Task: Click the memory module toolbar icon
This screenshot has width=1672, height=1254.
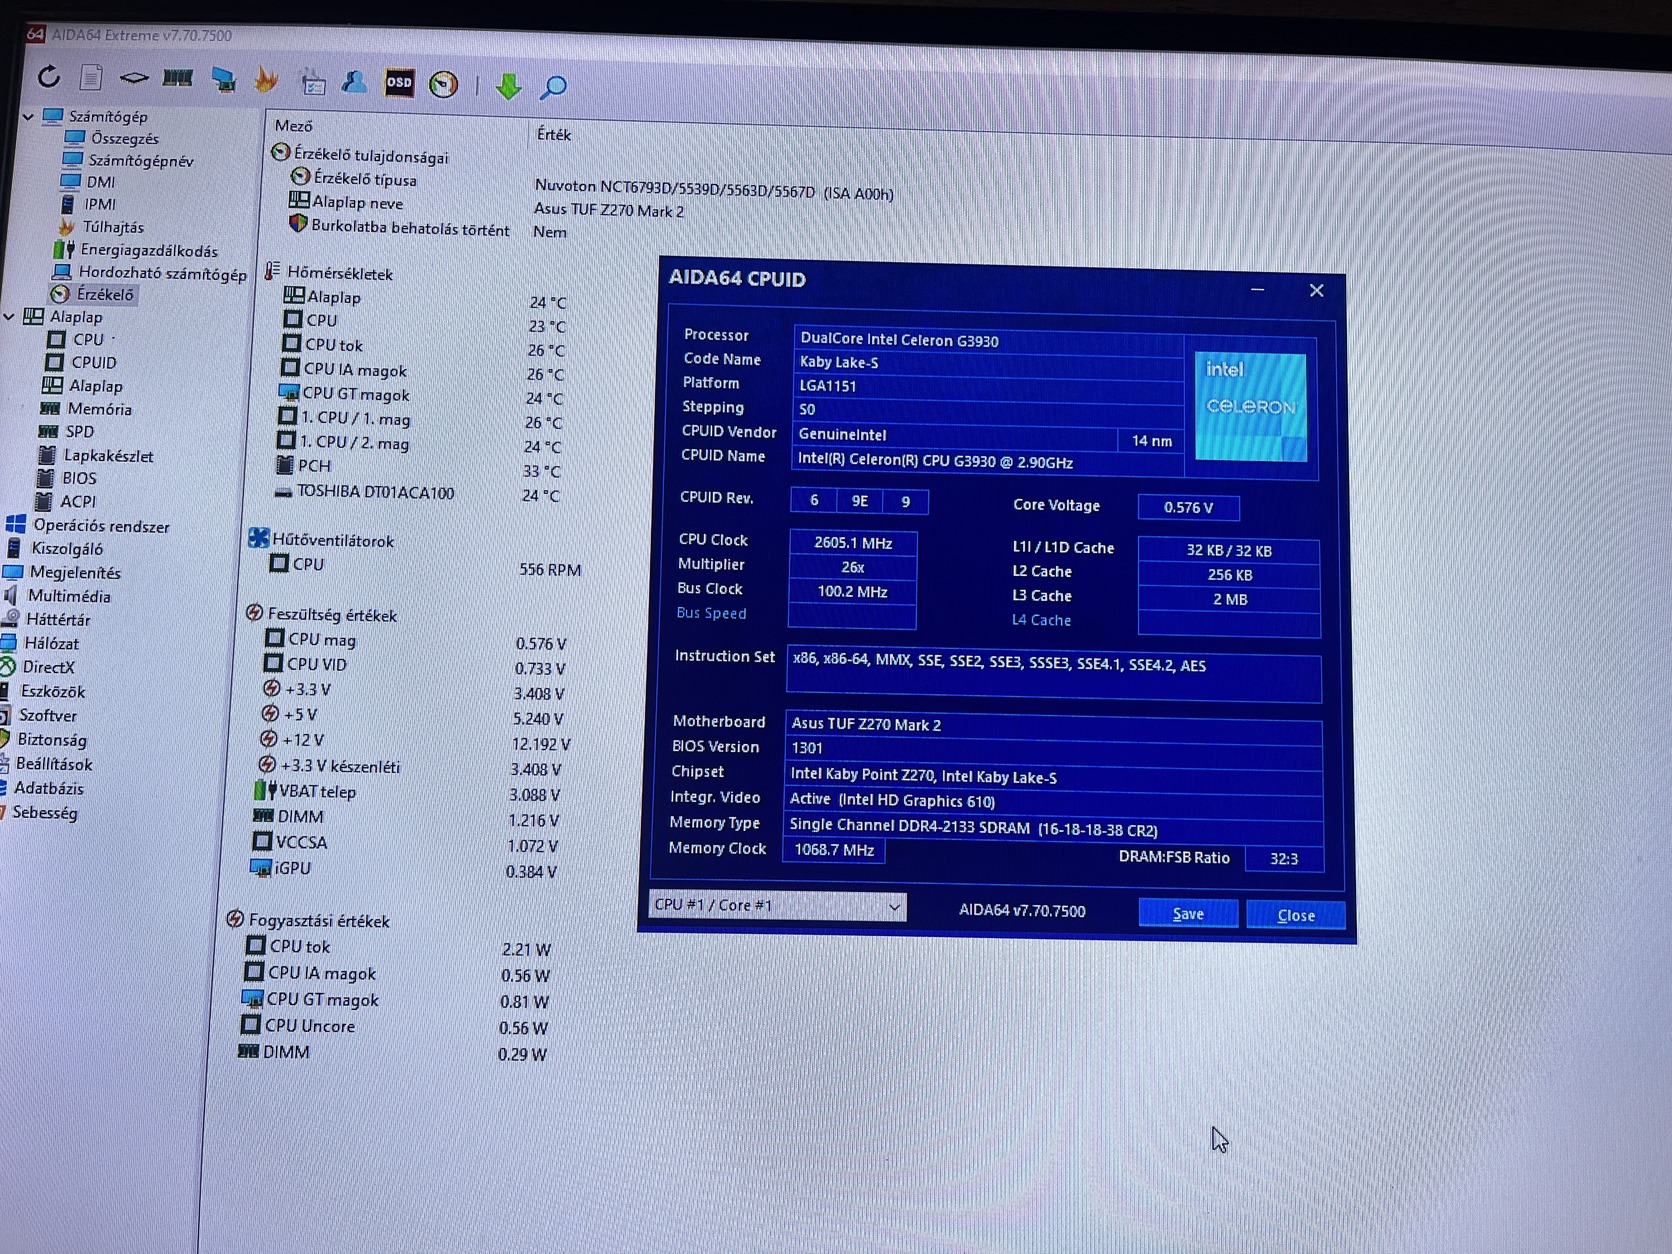Action: click(x=178, y=78)
